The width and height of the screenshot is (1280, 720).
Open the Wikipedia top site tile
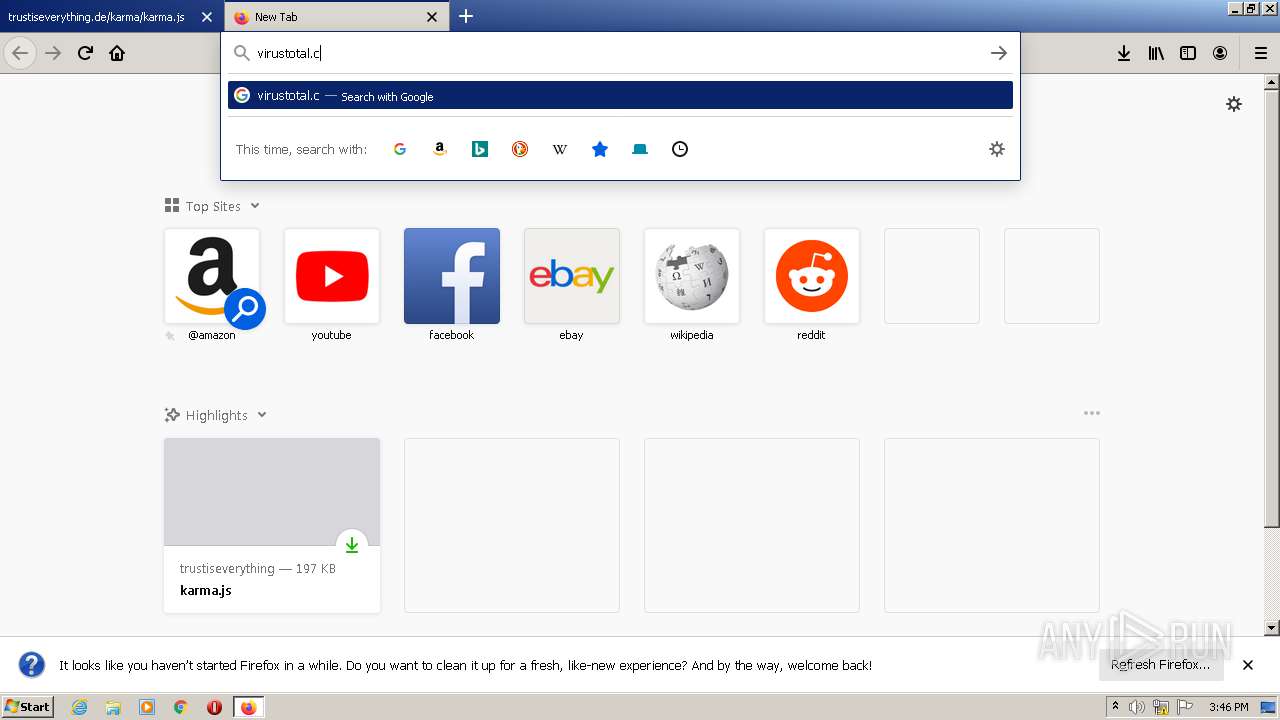[692, 276]
